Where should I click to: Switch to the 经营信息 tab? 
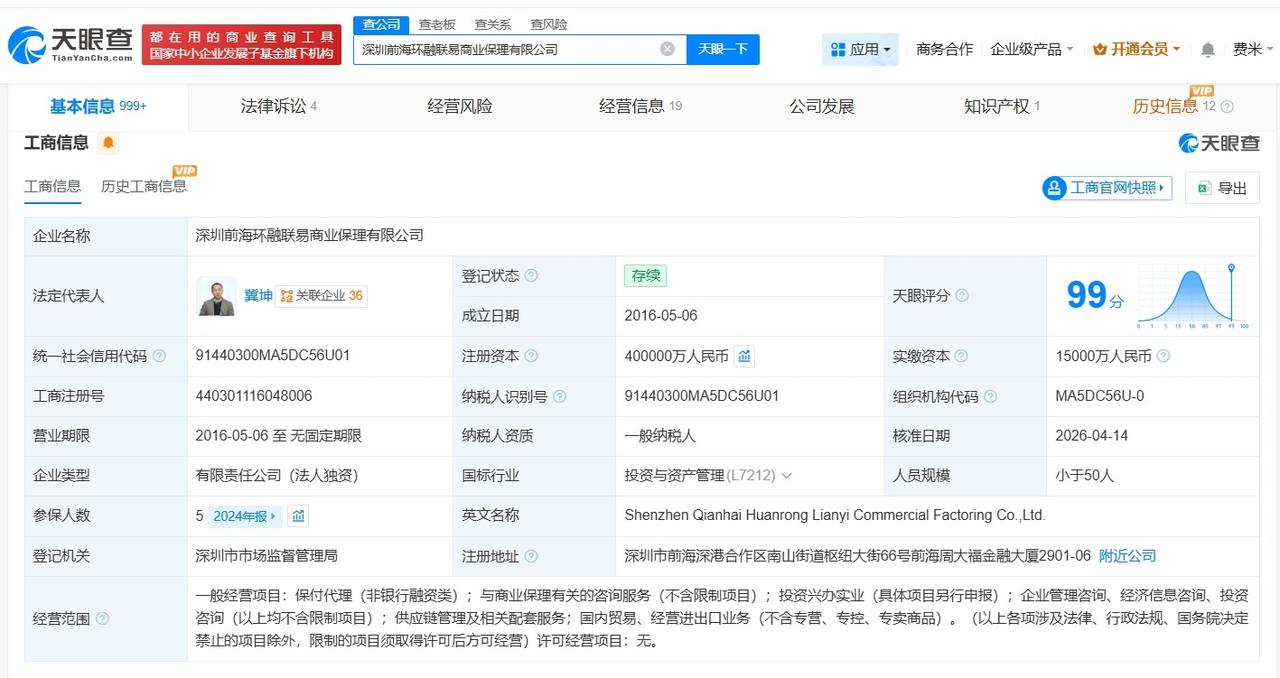[641, 106]
